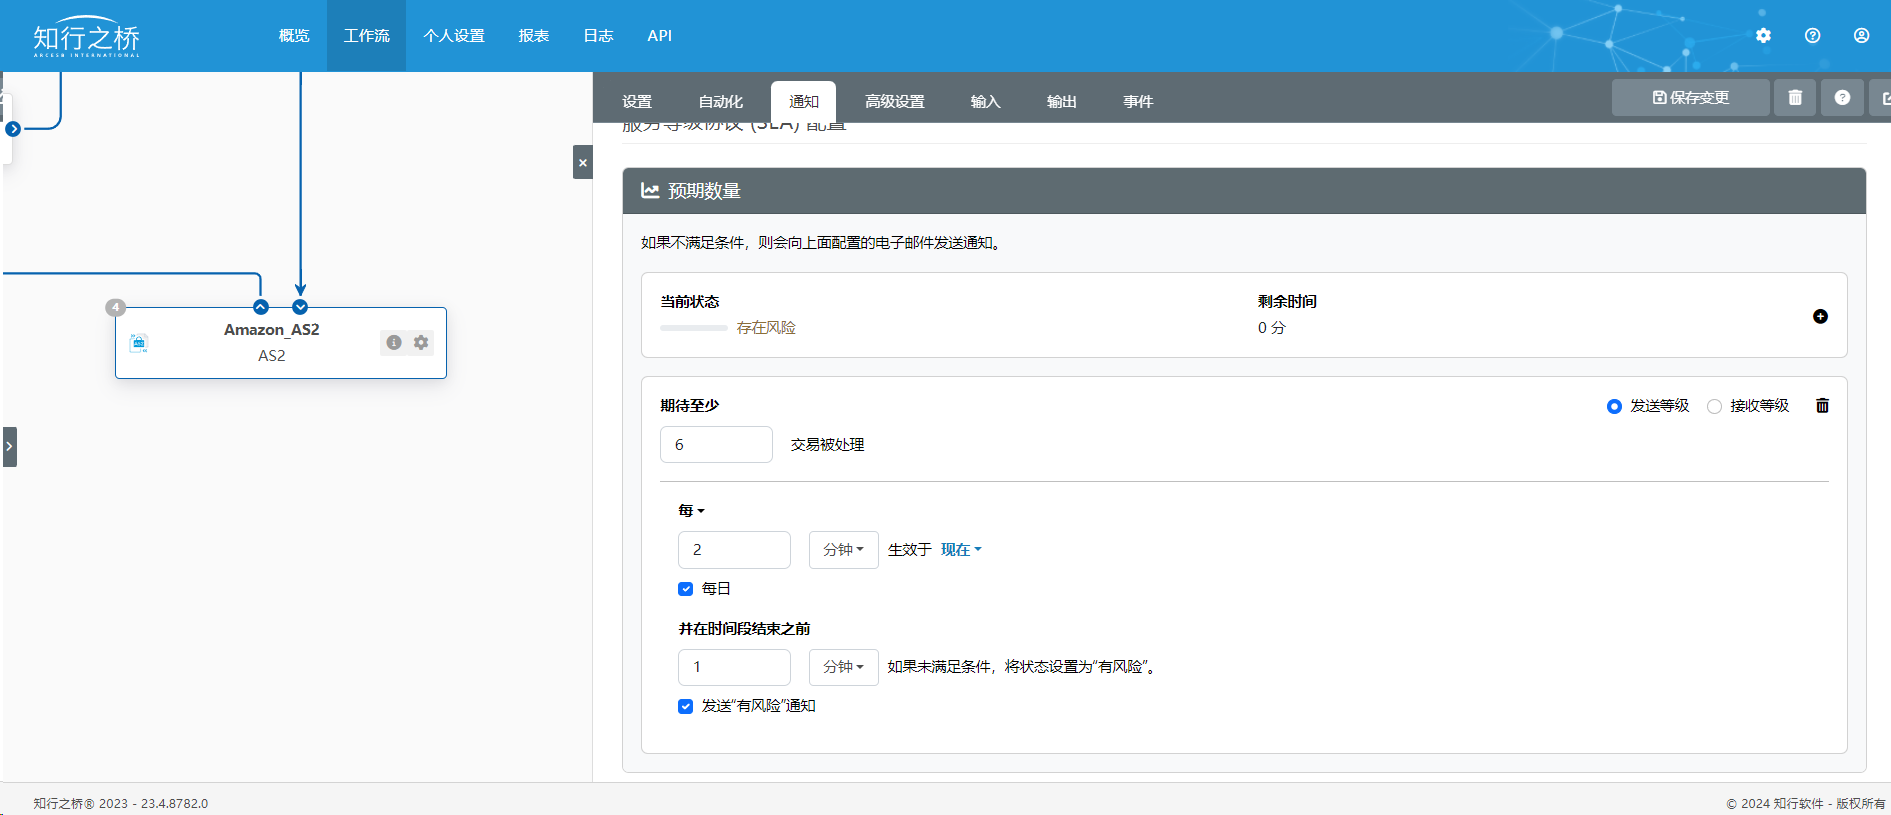Click plus icon to add expected volume
Screen dimensions: 1891x815
coord(1820,316)
